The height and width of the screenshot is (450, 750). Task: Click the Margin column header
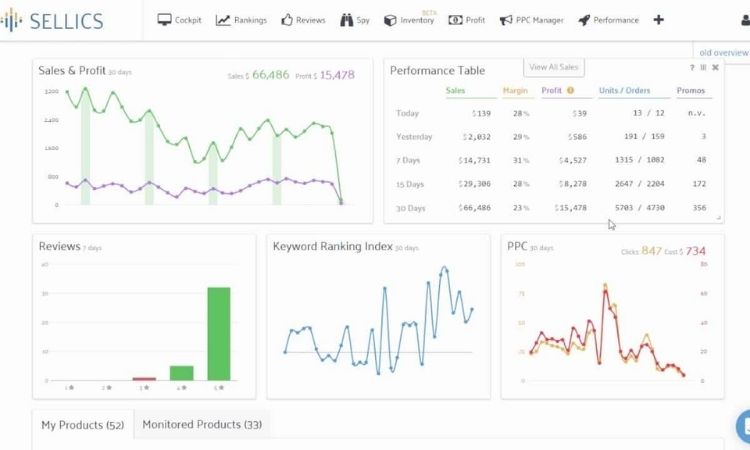[x=515, y=90]
